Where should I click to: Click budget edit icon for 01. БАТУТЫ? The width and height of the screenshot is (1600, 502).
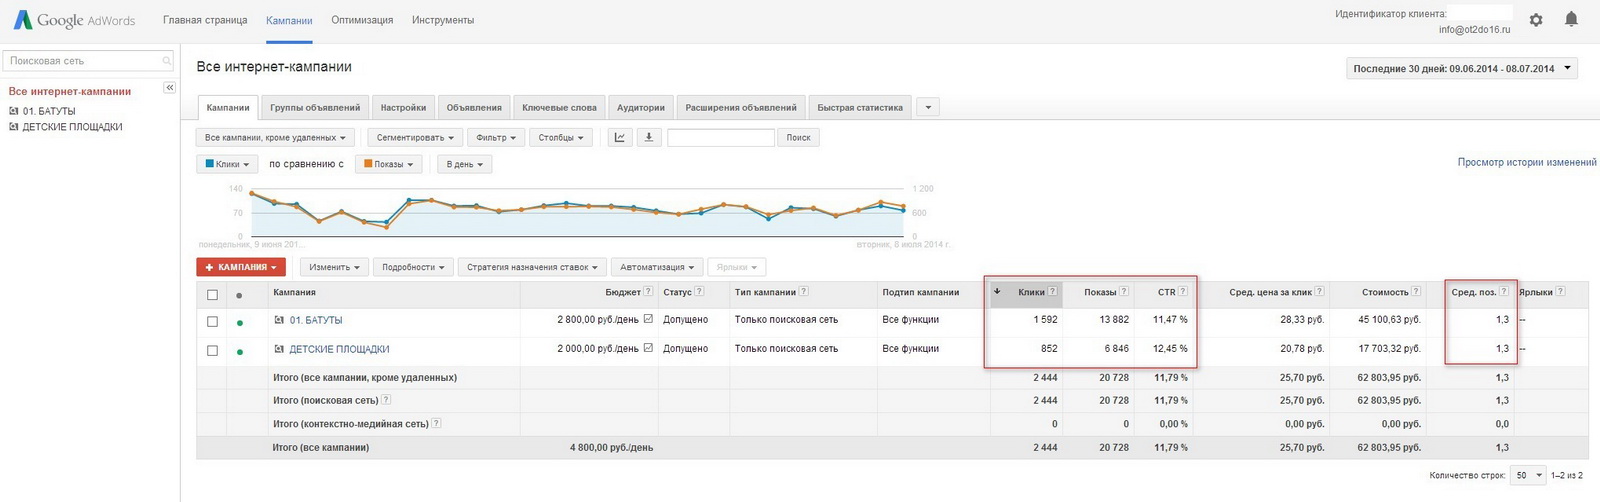point(648,320)
